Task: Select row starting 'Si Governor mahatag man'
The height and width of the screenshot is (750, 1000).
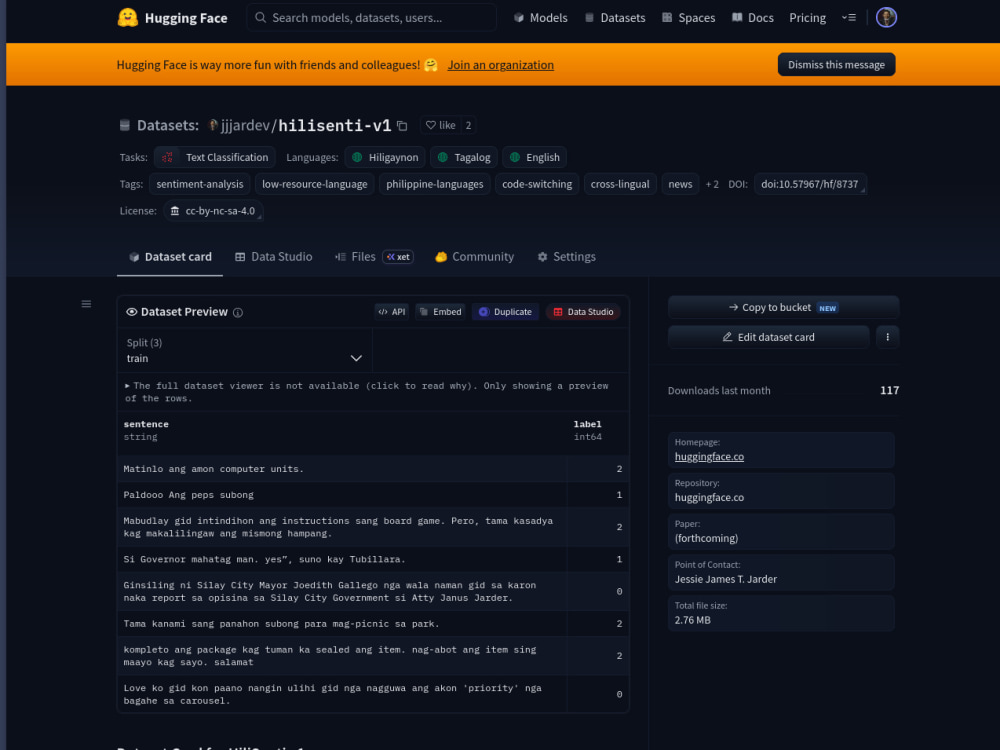Action: pos(373,559)
